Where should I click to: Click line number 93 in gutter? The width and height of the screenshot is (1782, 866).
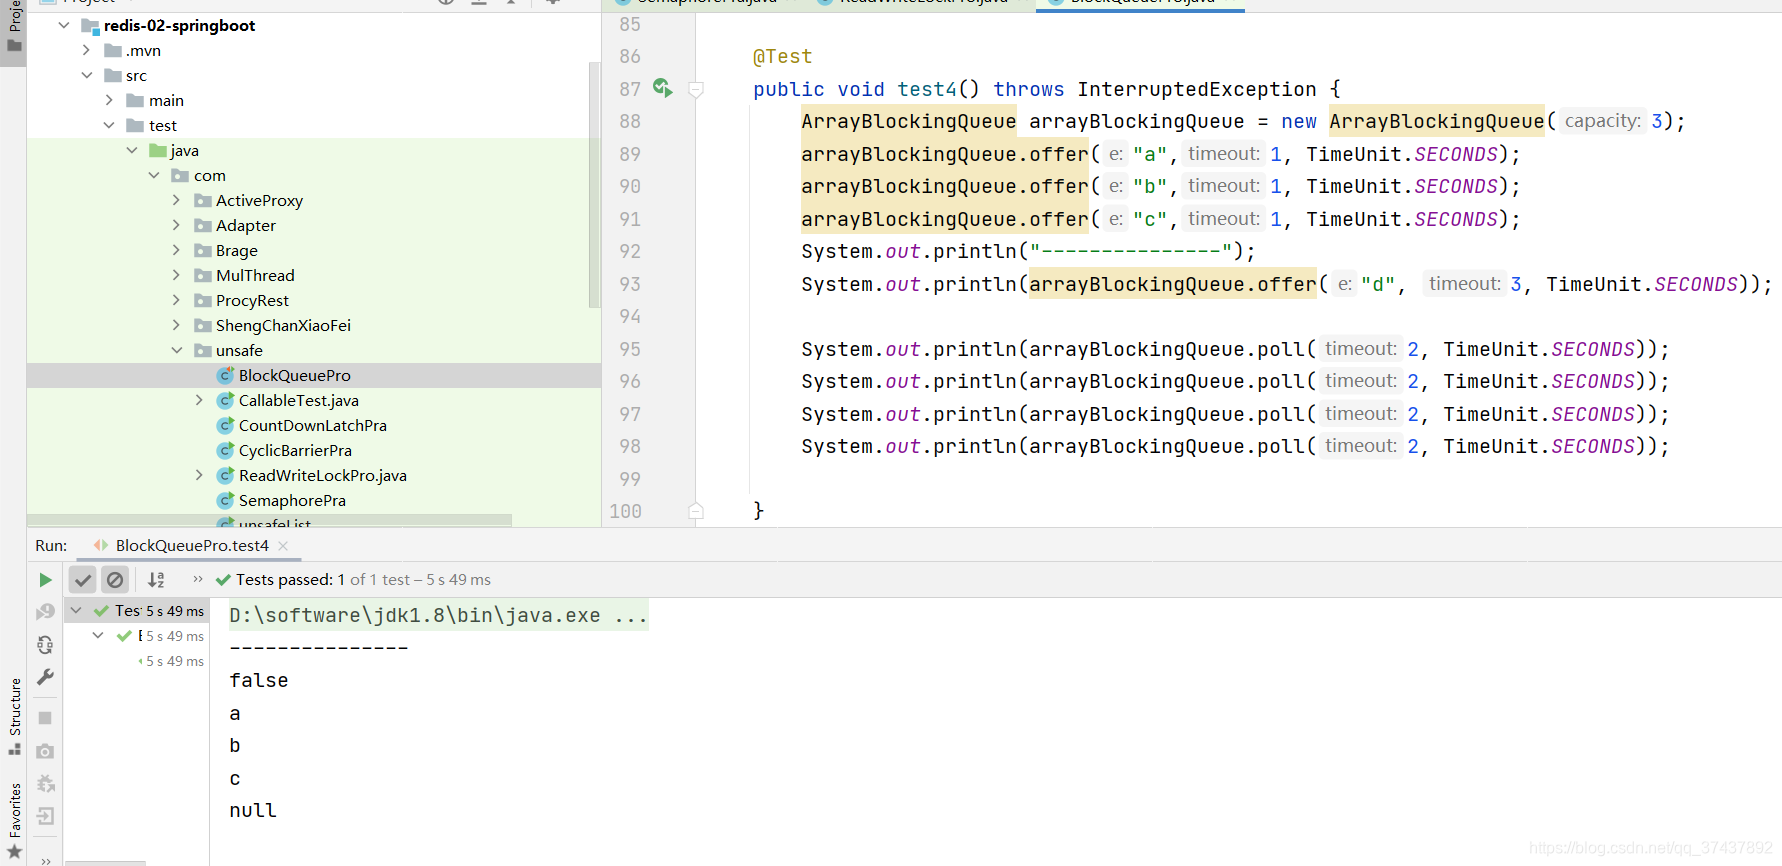click(x=630, y=284)
